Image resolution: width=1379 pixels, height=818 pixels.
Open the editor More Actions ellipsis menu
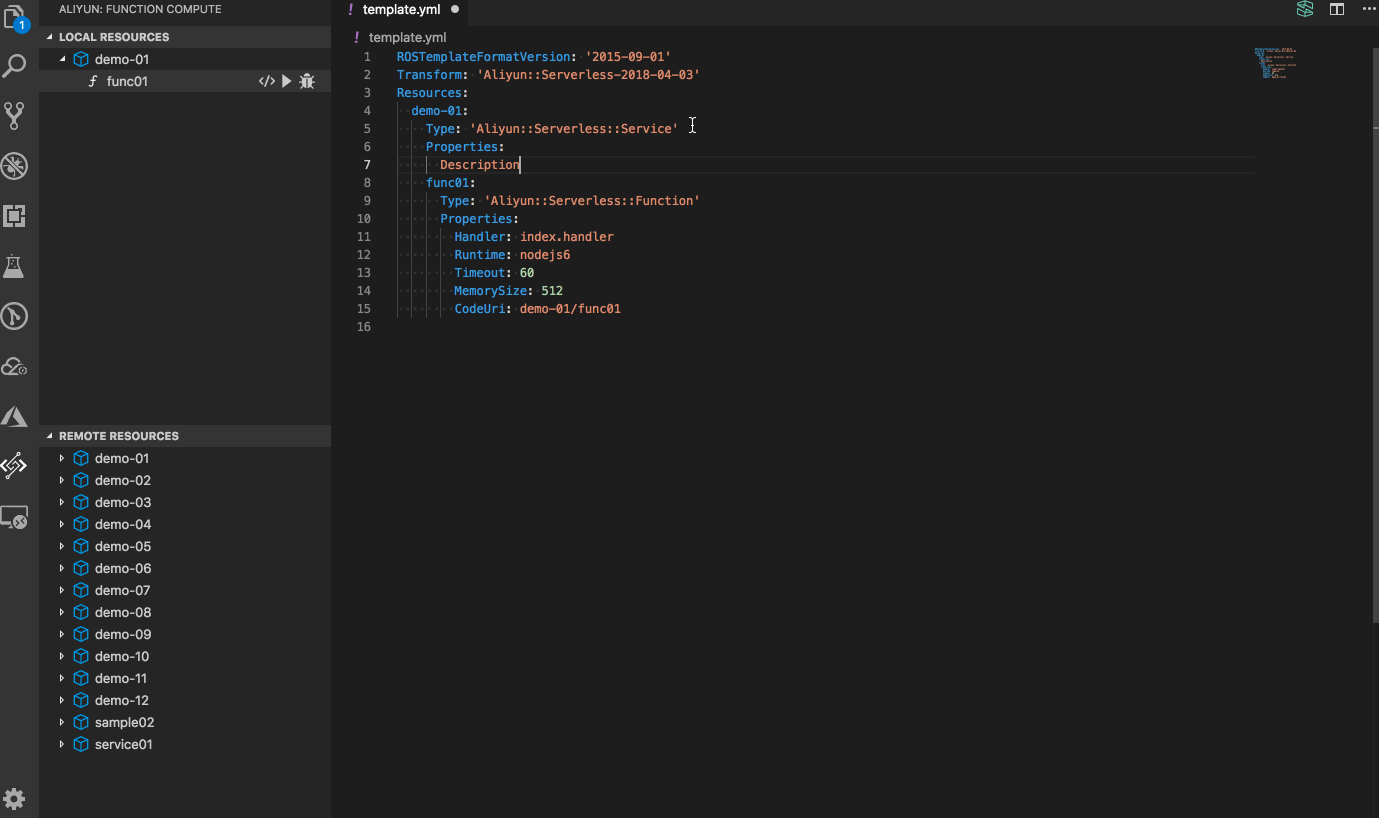pos(1369,9)
